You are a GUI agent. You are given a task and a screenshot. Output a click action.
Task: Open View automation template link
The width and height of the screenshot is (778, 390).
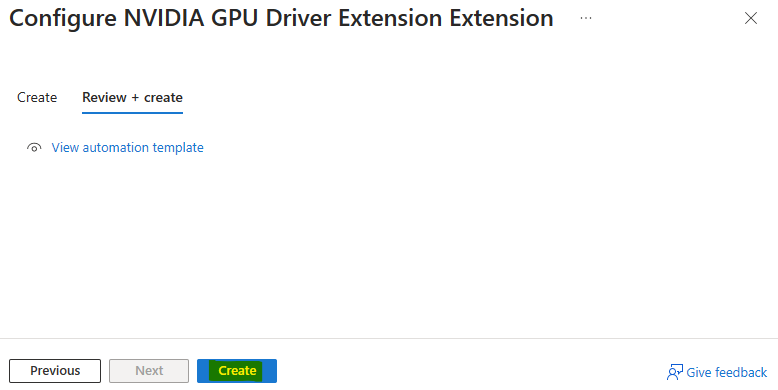point(128,147)
